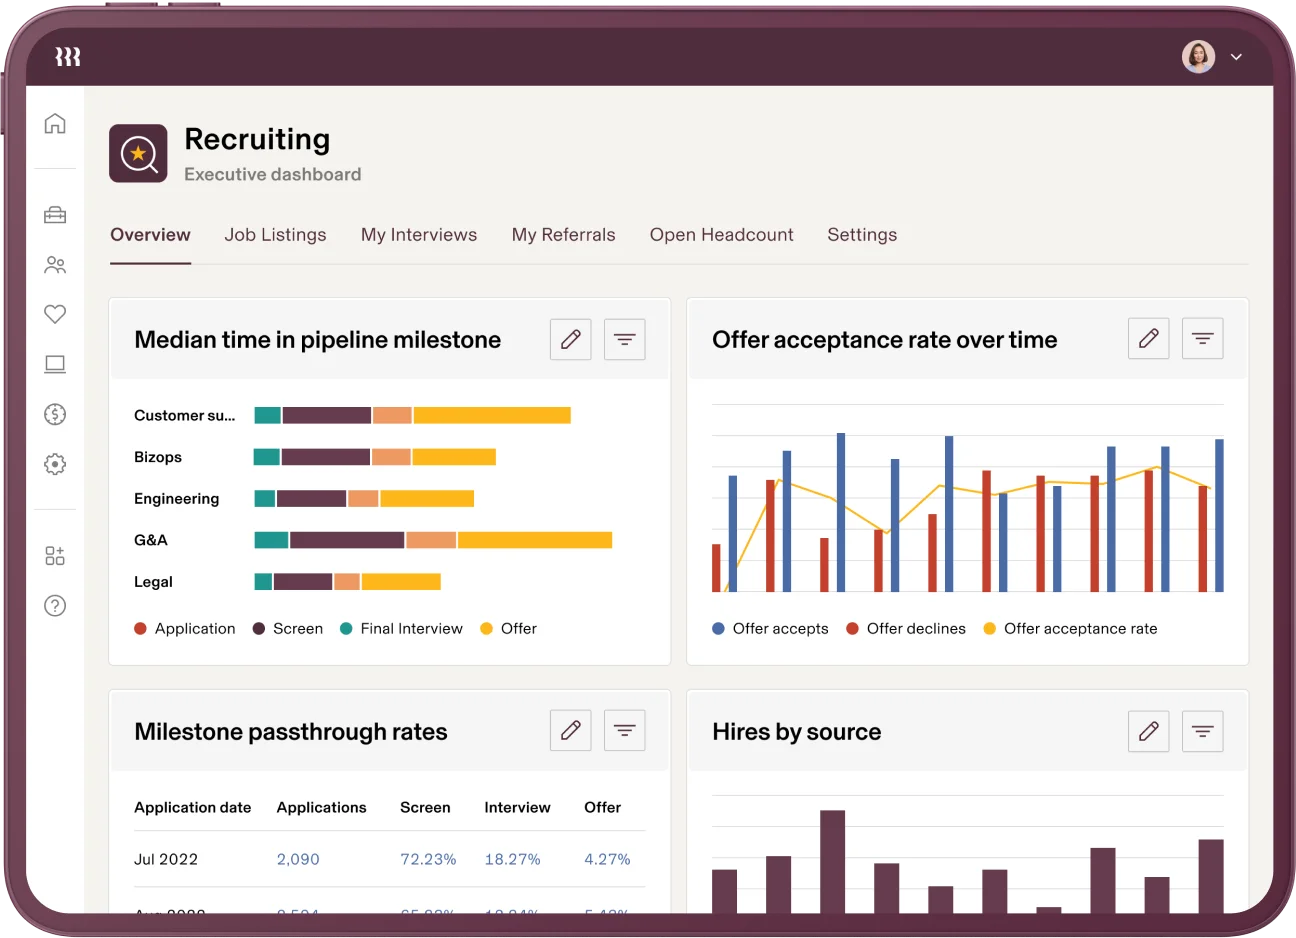Click the Screen column header in table
The image size is (1296, 938).
pyautogui.click(x=425, y=807)
